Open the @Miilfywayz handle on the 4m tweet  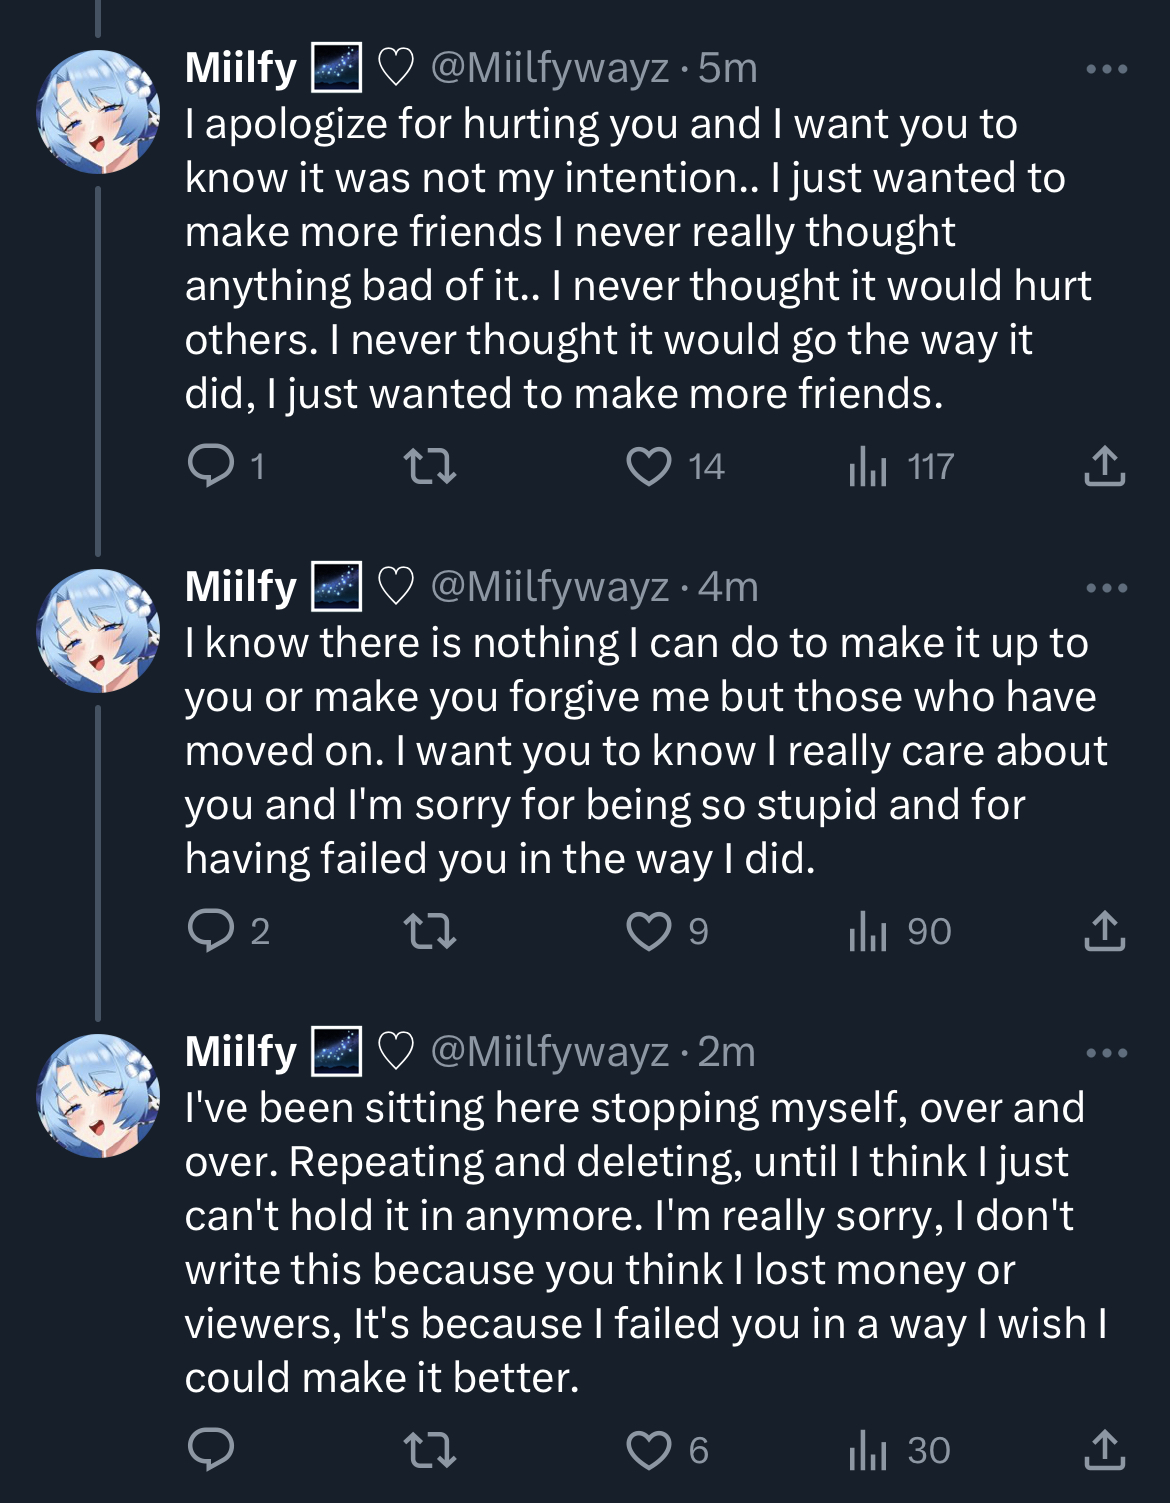(x=549, y=587)
